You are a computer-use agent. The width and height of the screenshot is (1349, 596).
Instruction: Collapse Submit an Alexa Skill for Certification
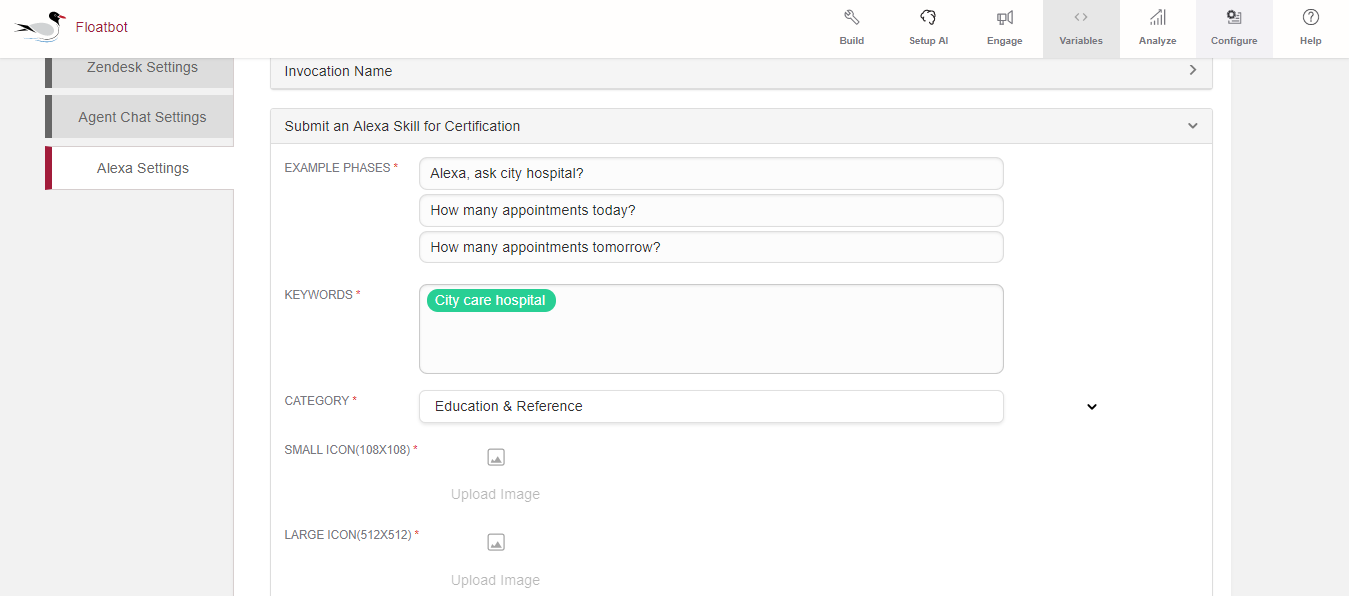pos(1192,126)
